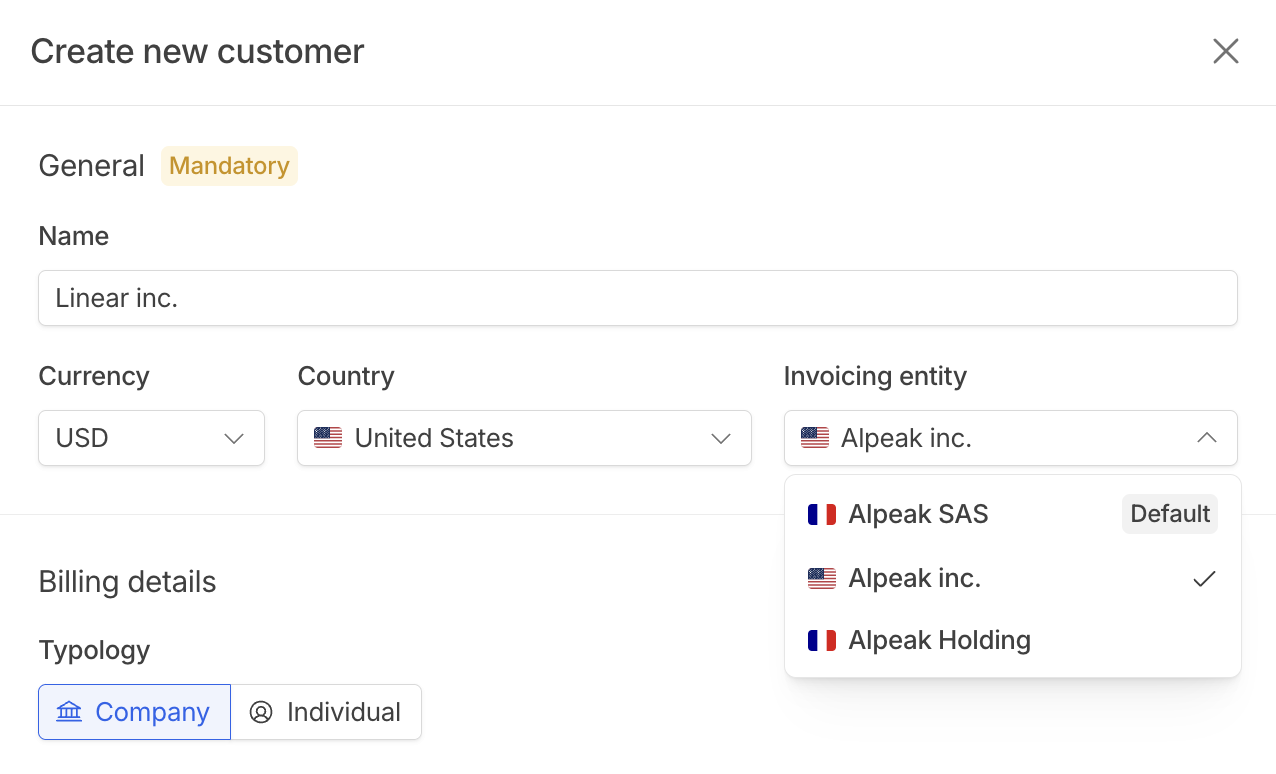Click the French flag beside Alpeak SAS
Viewport: 1276px width, 774px height.
[821, 515]
